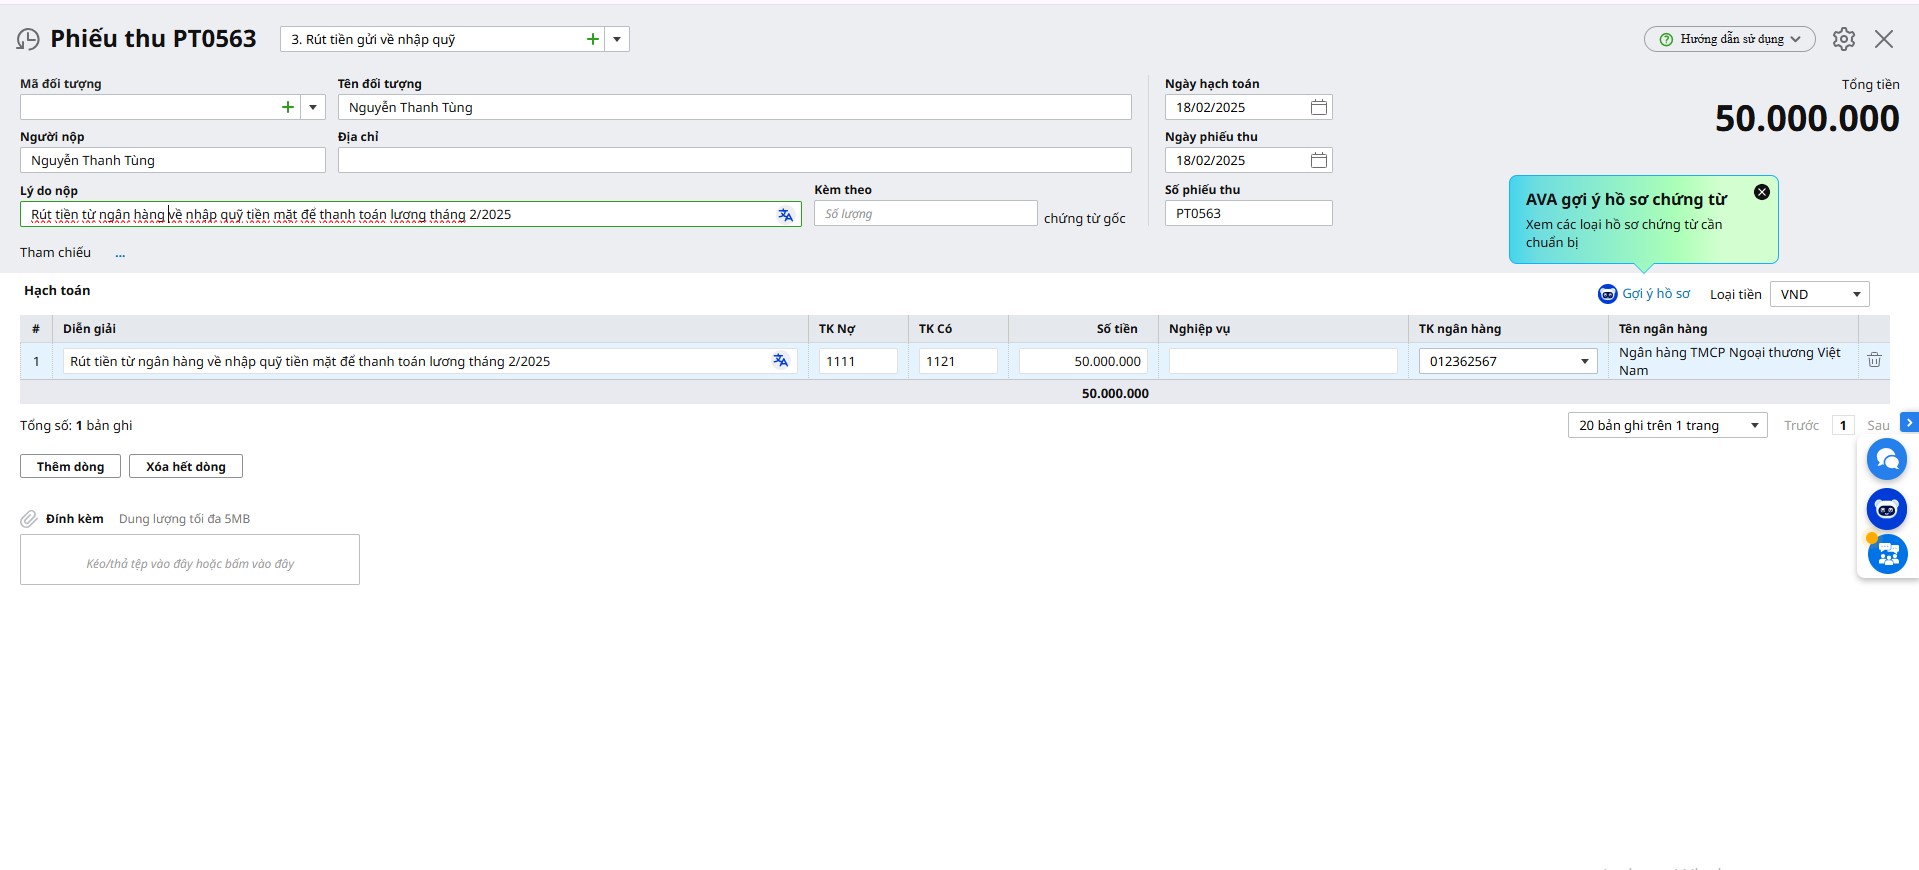Close the AVA gợi ý hồ sơ popup
The width and height of the screenshot is (1919, 870).
1761,192
